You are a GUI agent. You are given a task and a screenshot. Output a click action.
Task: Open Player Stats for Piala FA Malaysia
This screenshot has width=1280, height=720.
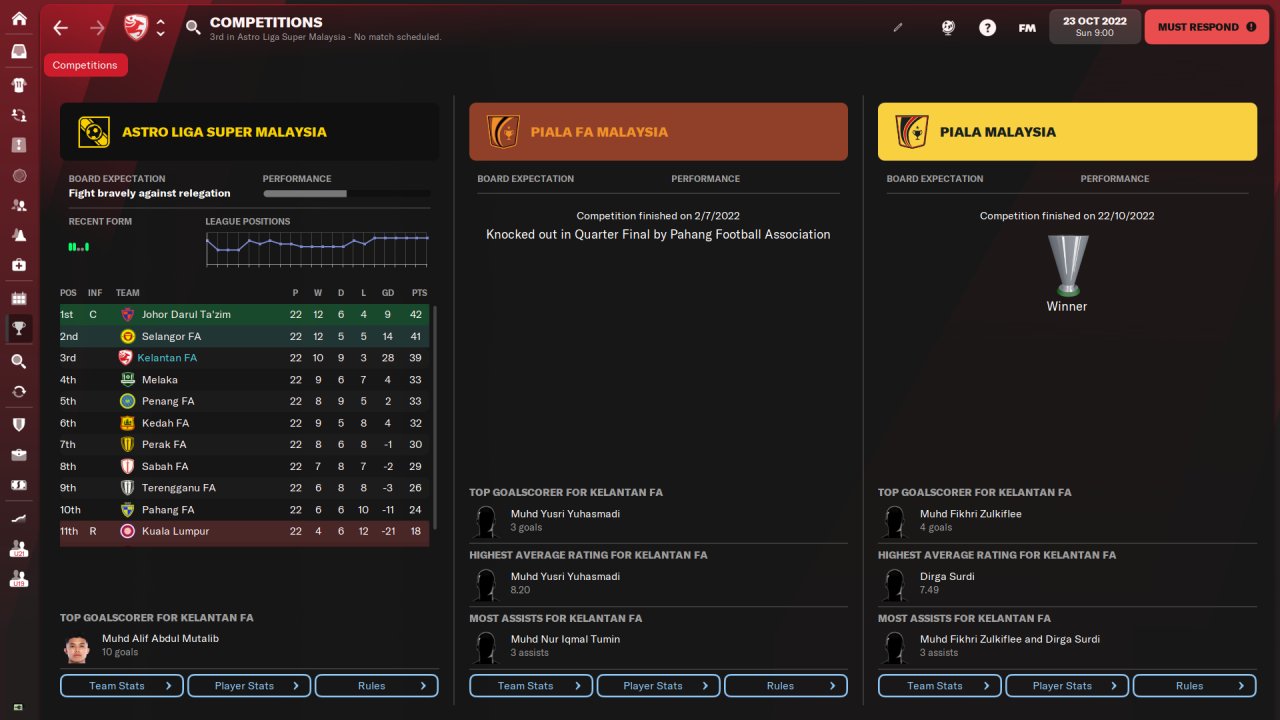pyautogui.click(x=658, y=686)
